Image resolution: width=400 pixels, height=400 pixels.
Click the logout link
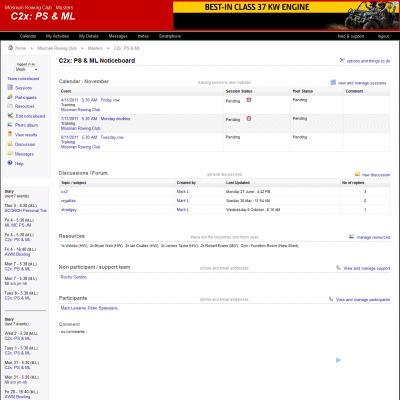pyautogui.click(x=383, y=36)
